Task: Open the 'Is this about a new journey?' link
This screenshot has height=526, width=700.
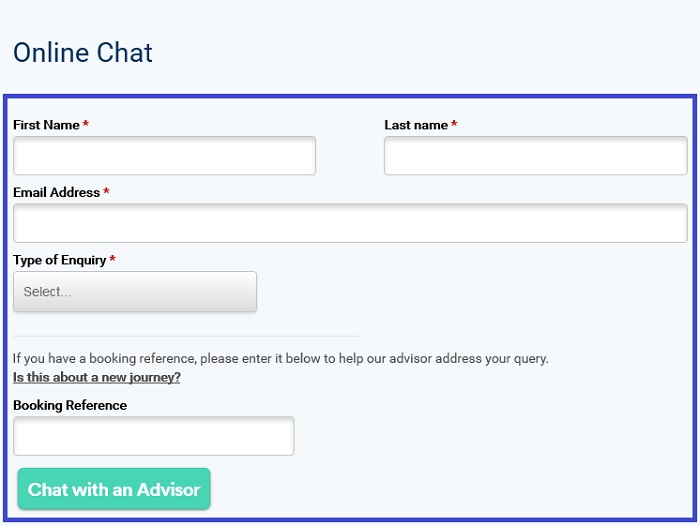Action: [x=97, y=377]
